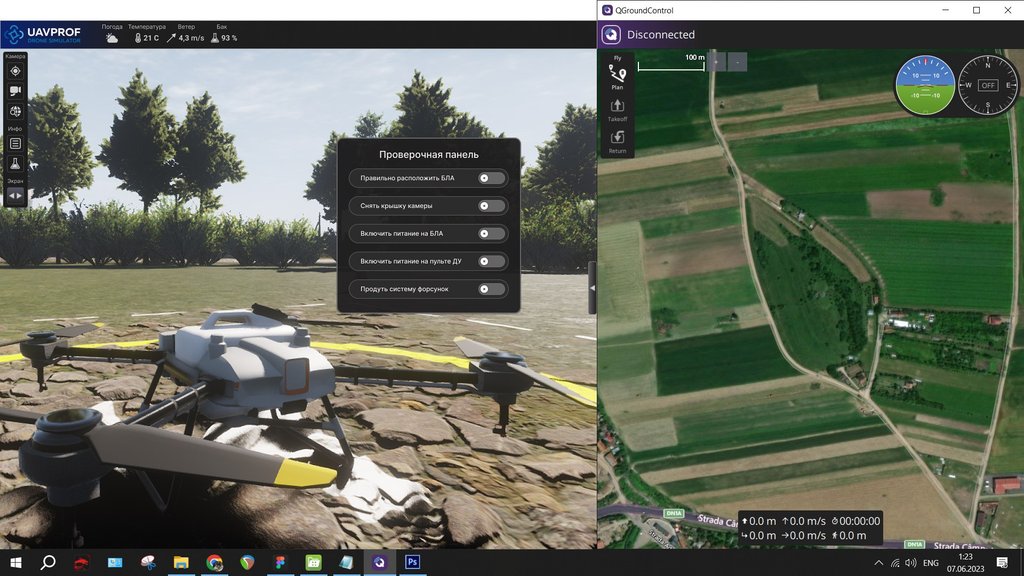Click the Takeoff action icon
Image resolution: width=1024 pixels, height=576 pixels.
tap(617, 110)
